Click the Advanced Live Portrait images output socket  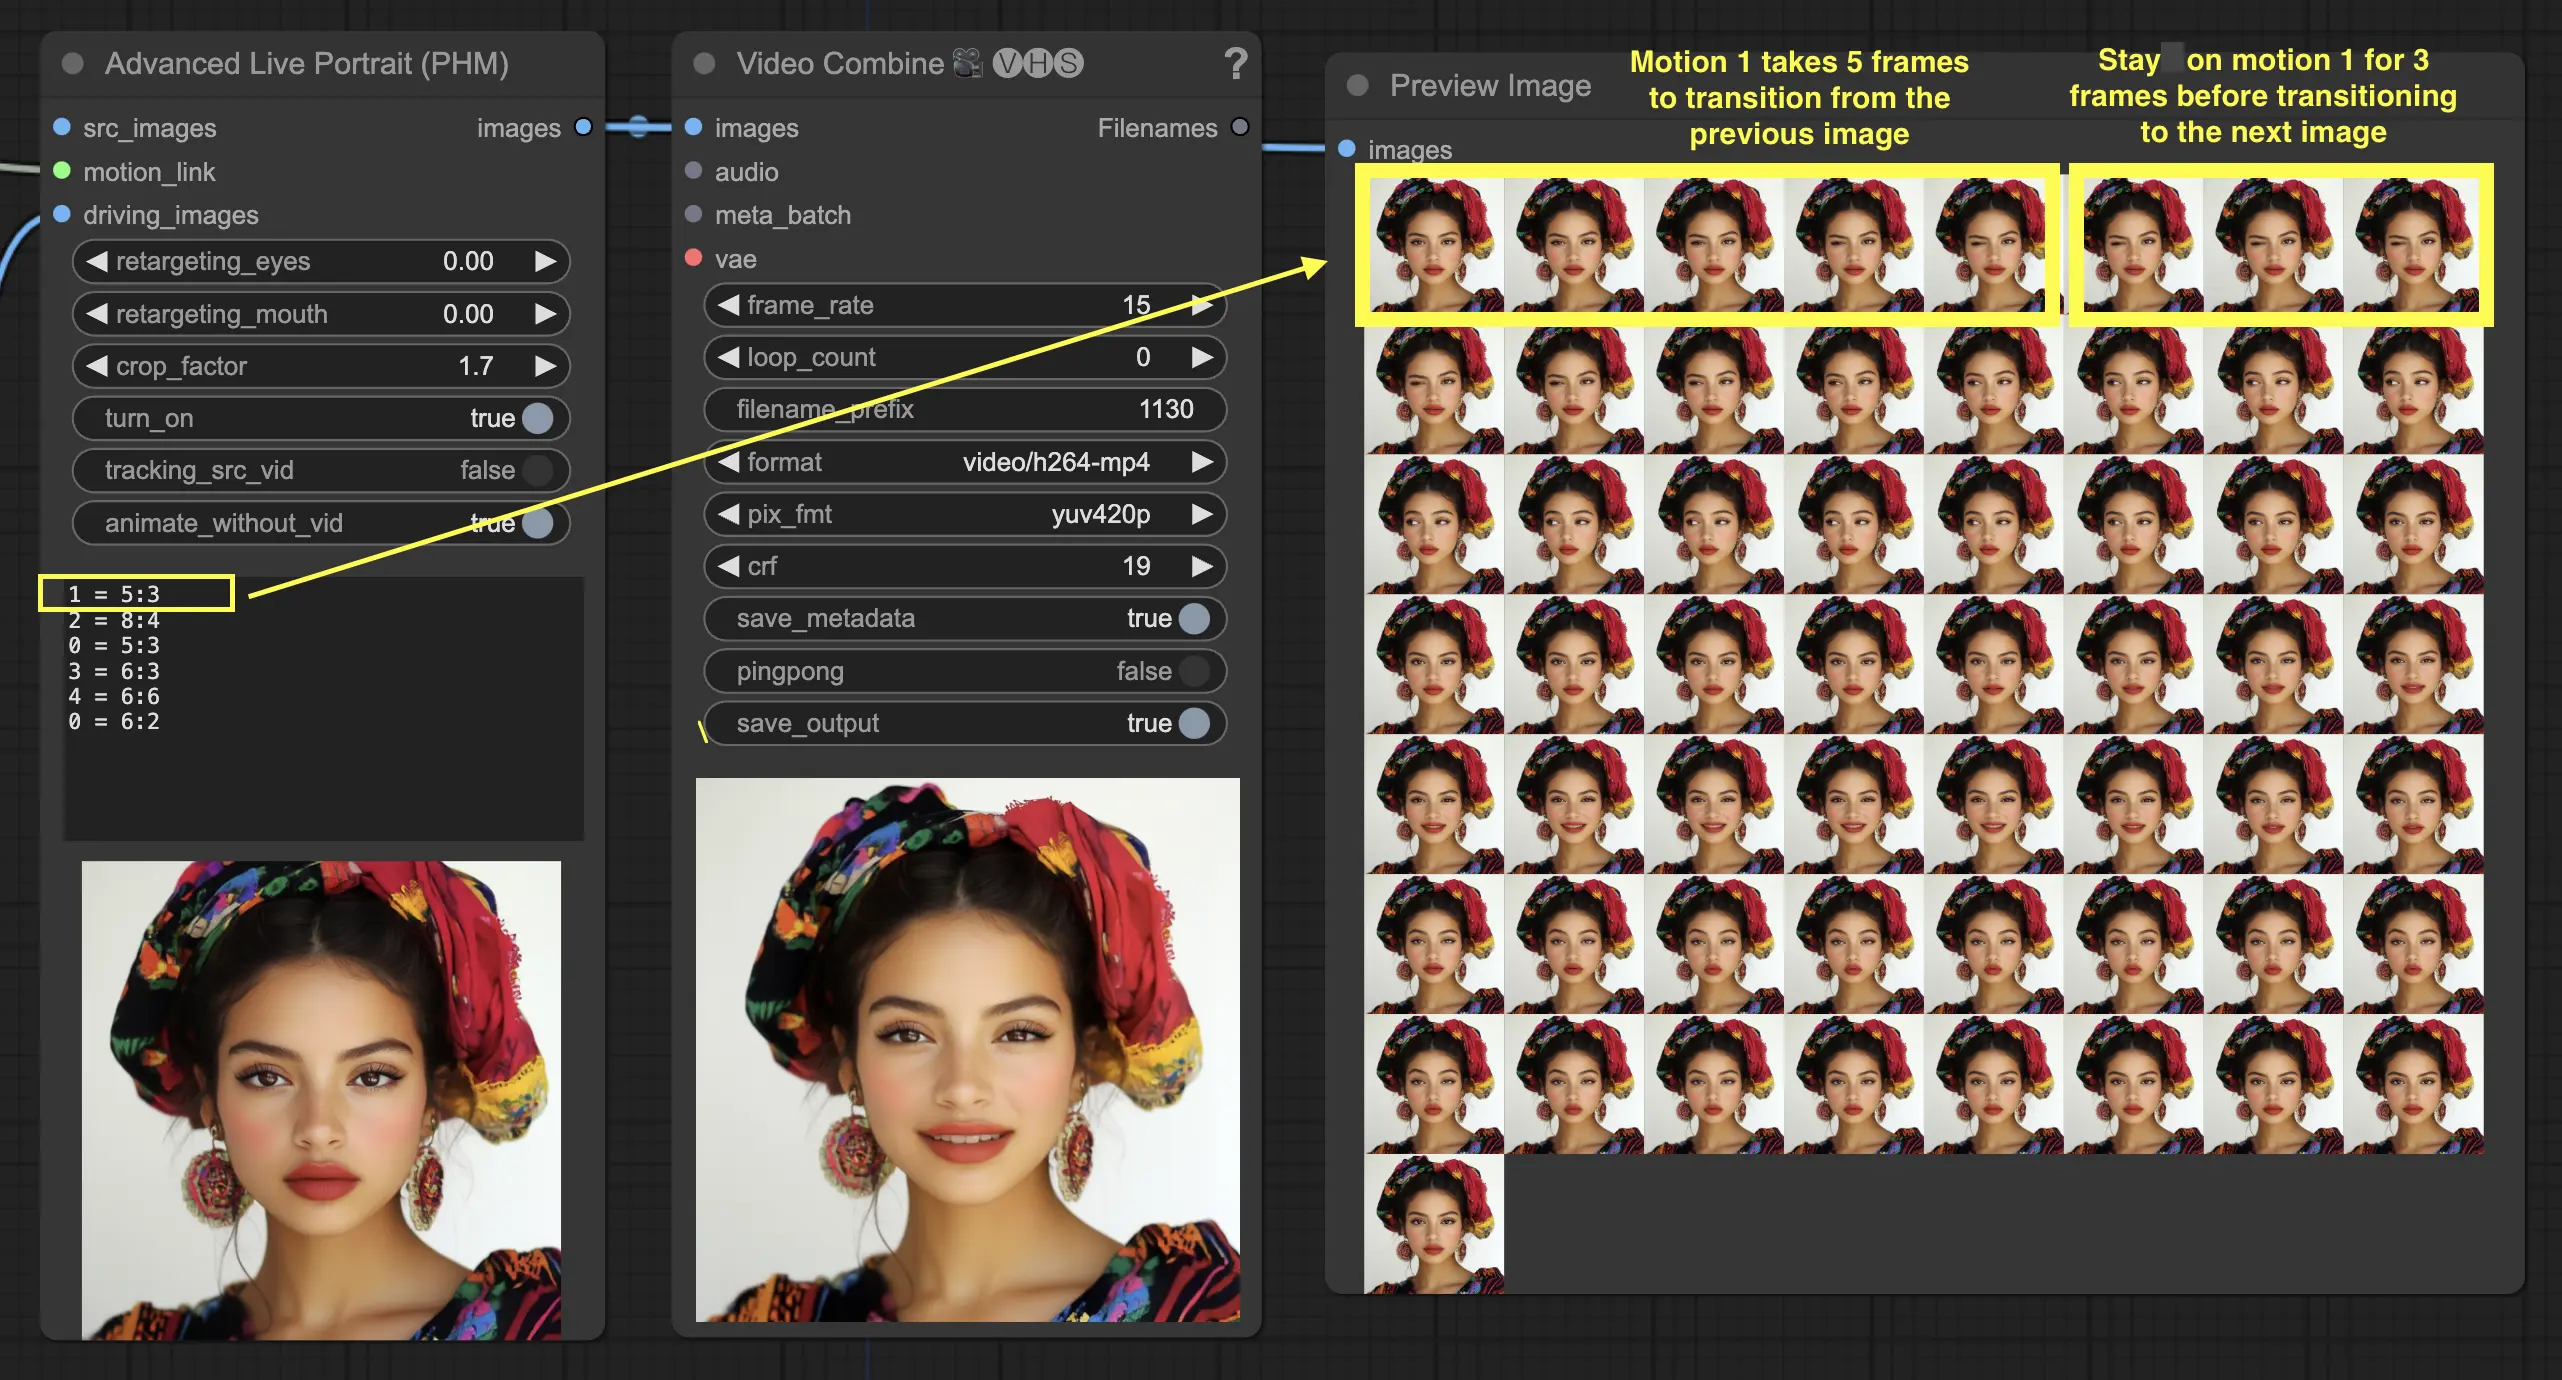pos(584,127)
